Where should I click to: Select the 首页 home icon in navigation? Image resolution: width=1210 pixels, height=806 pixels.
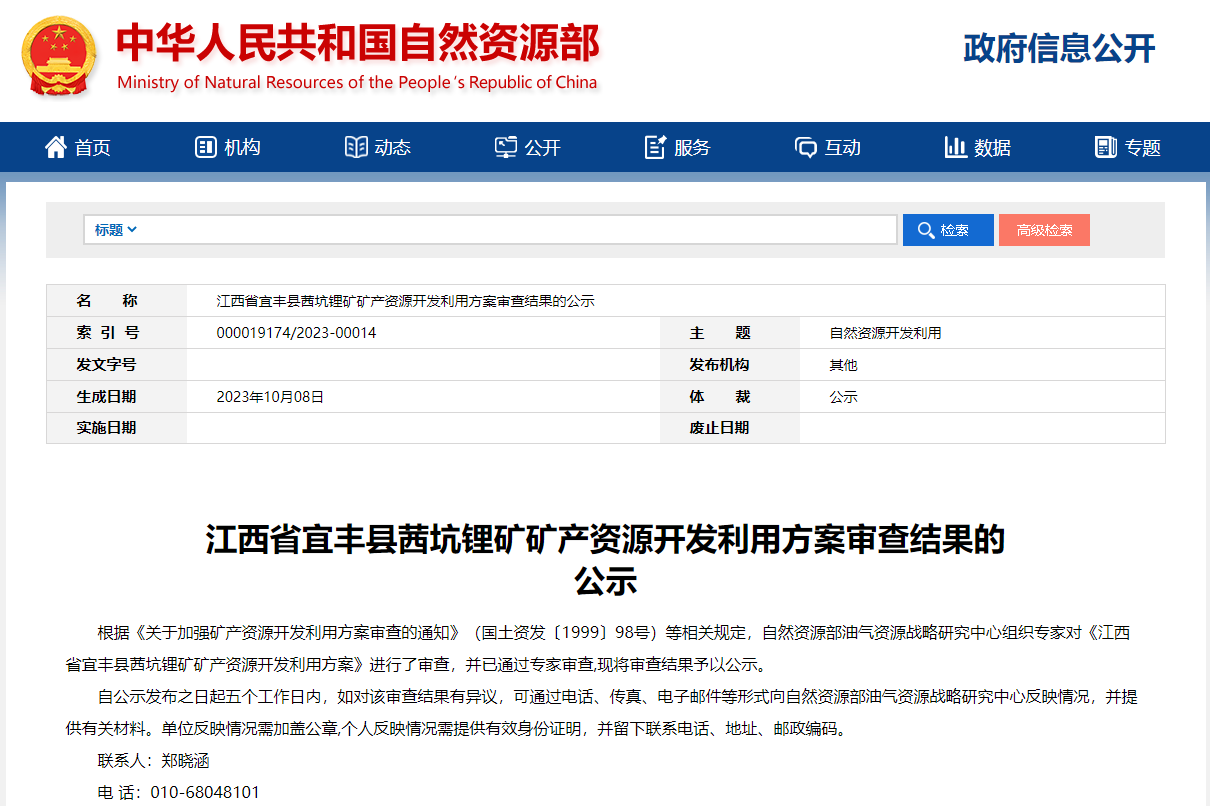coord(55,146)
